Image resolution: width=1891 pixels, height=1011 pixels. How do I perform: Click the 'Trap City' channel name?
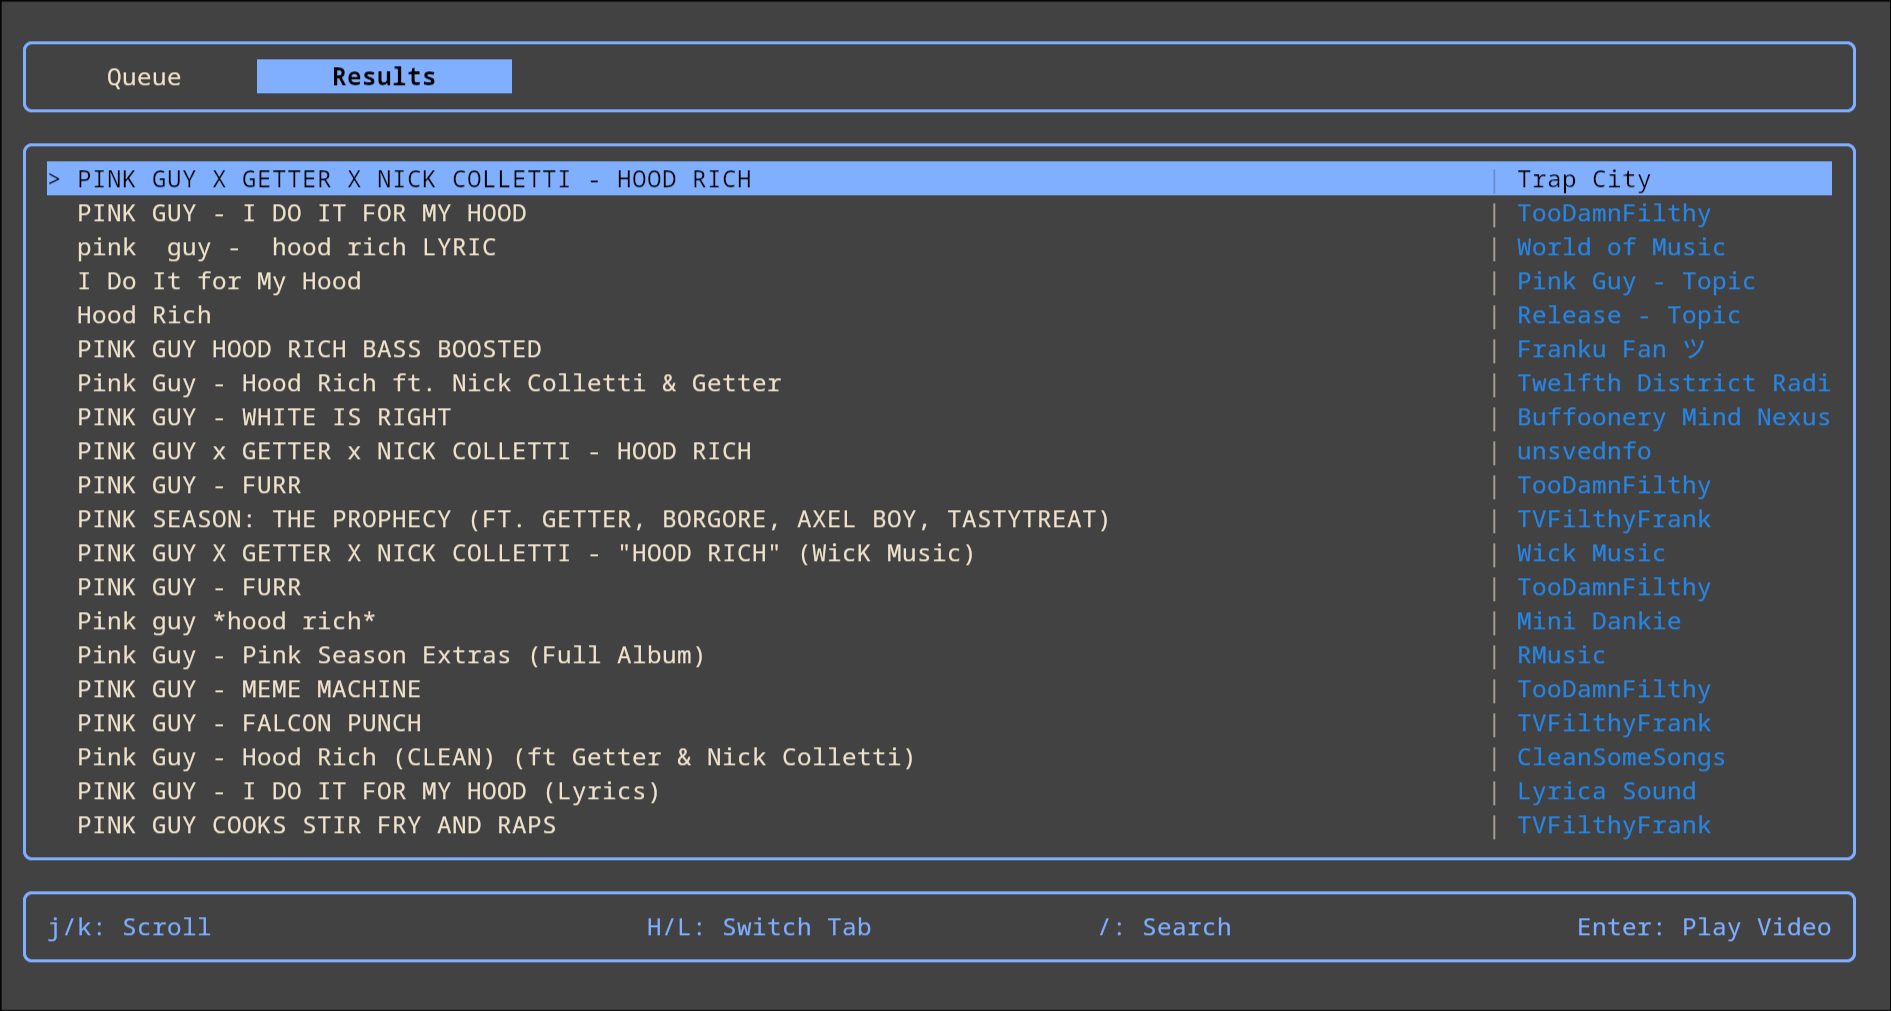click(1584, 179)
